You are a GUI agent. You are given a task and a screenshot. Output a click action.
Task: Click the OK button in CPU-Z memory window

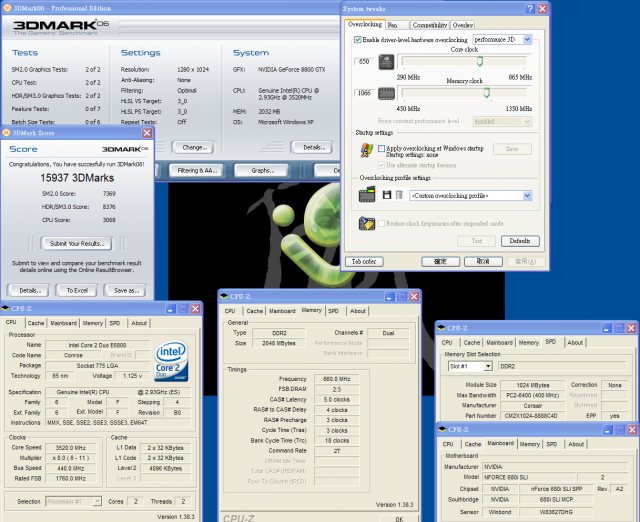click(x=399, y=519)
